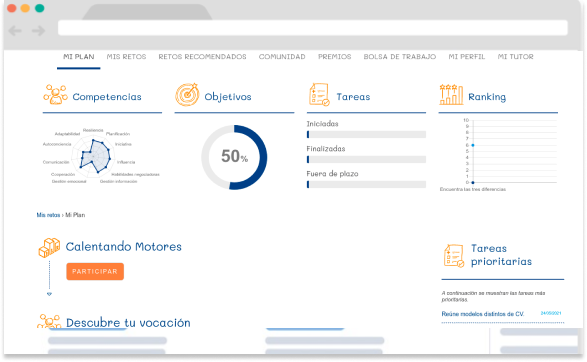The height and width of the screenshot is (362, 587).
Task: Click the Competencias people icon
Action: pos(55,95)
